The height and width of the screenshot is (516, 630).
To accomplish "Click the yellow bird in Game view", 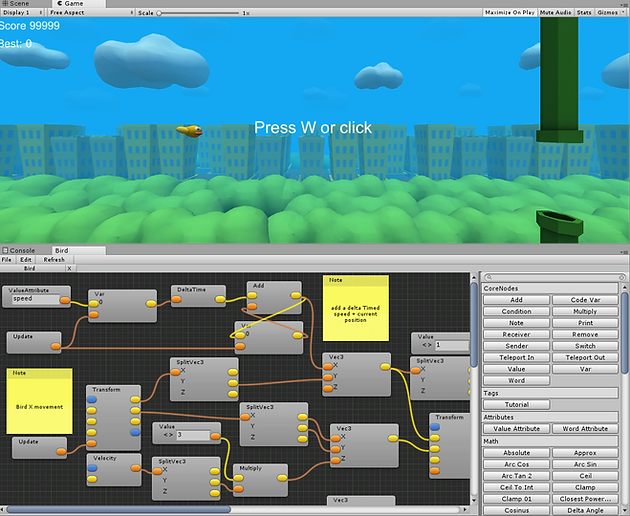I will [189, 131].
